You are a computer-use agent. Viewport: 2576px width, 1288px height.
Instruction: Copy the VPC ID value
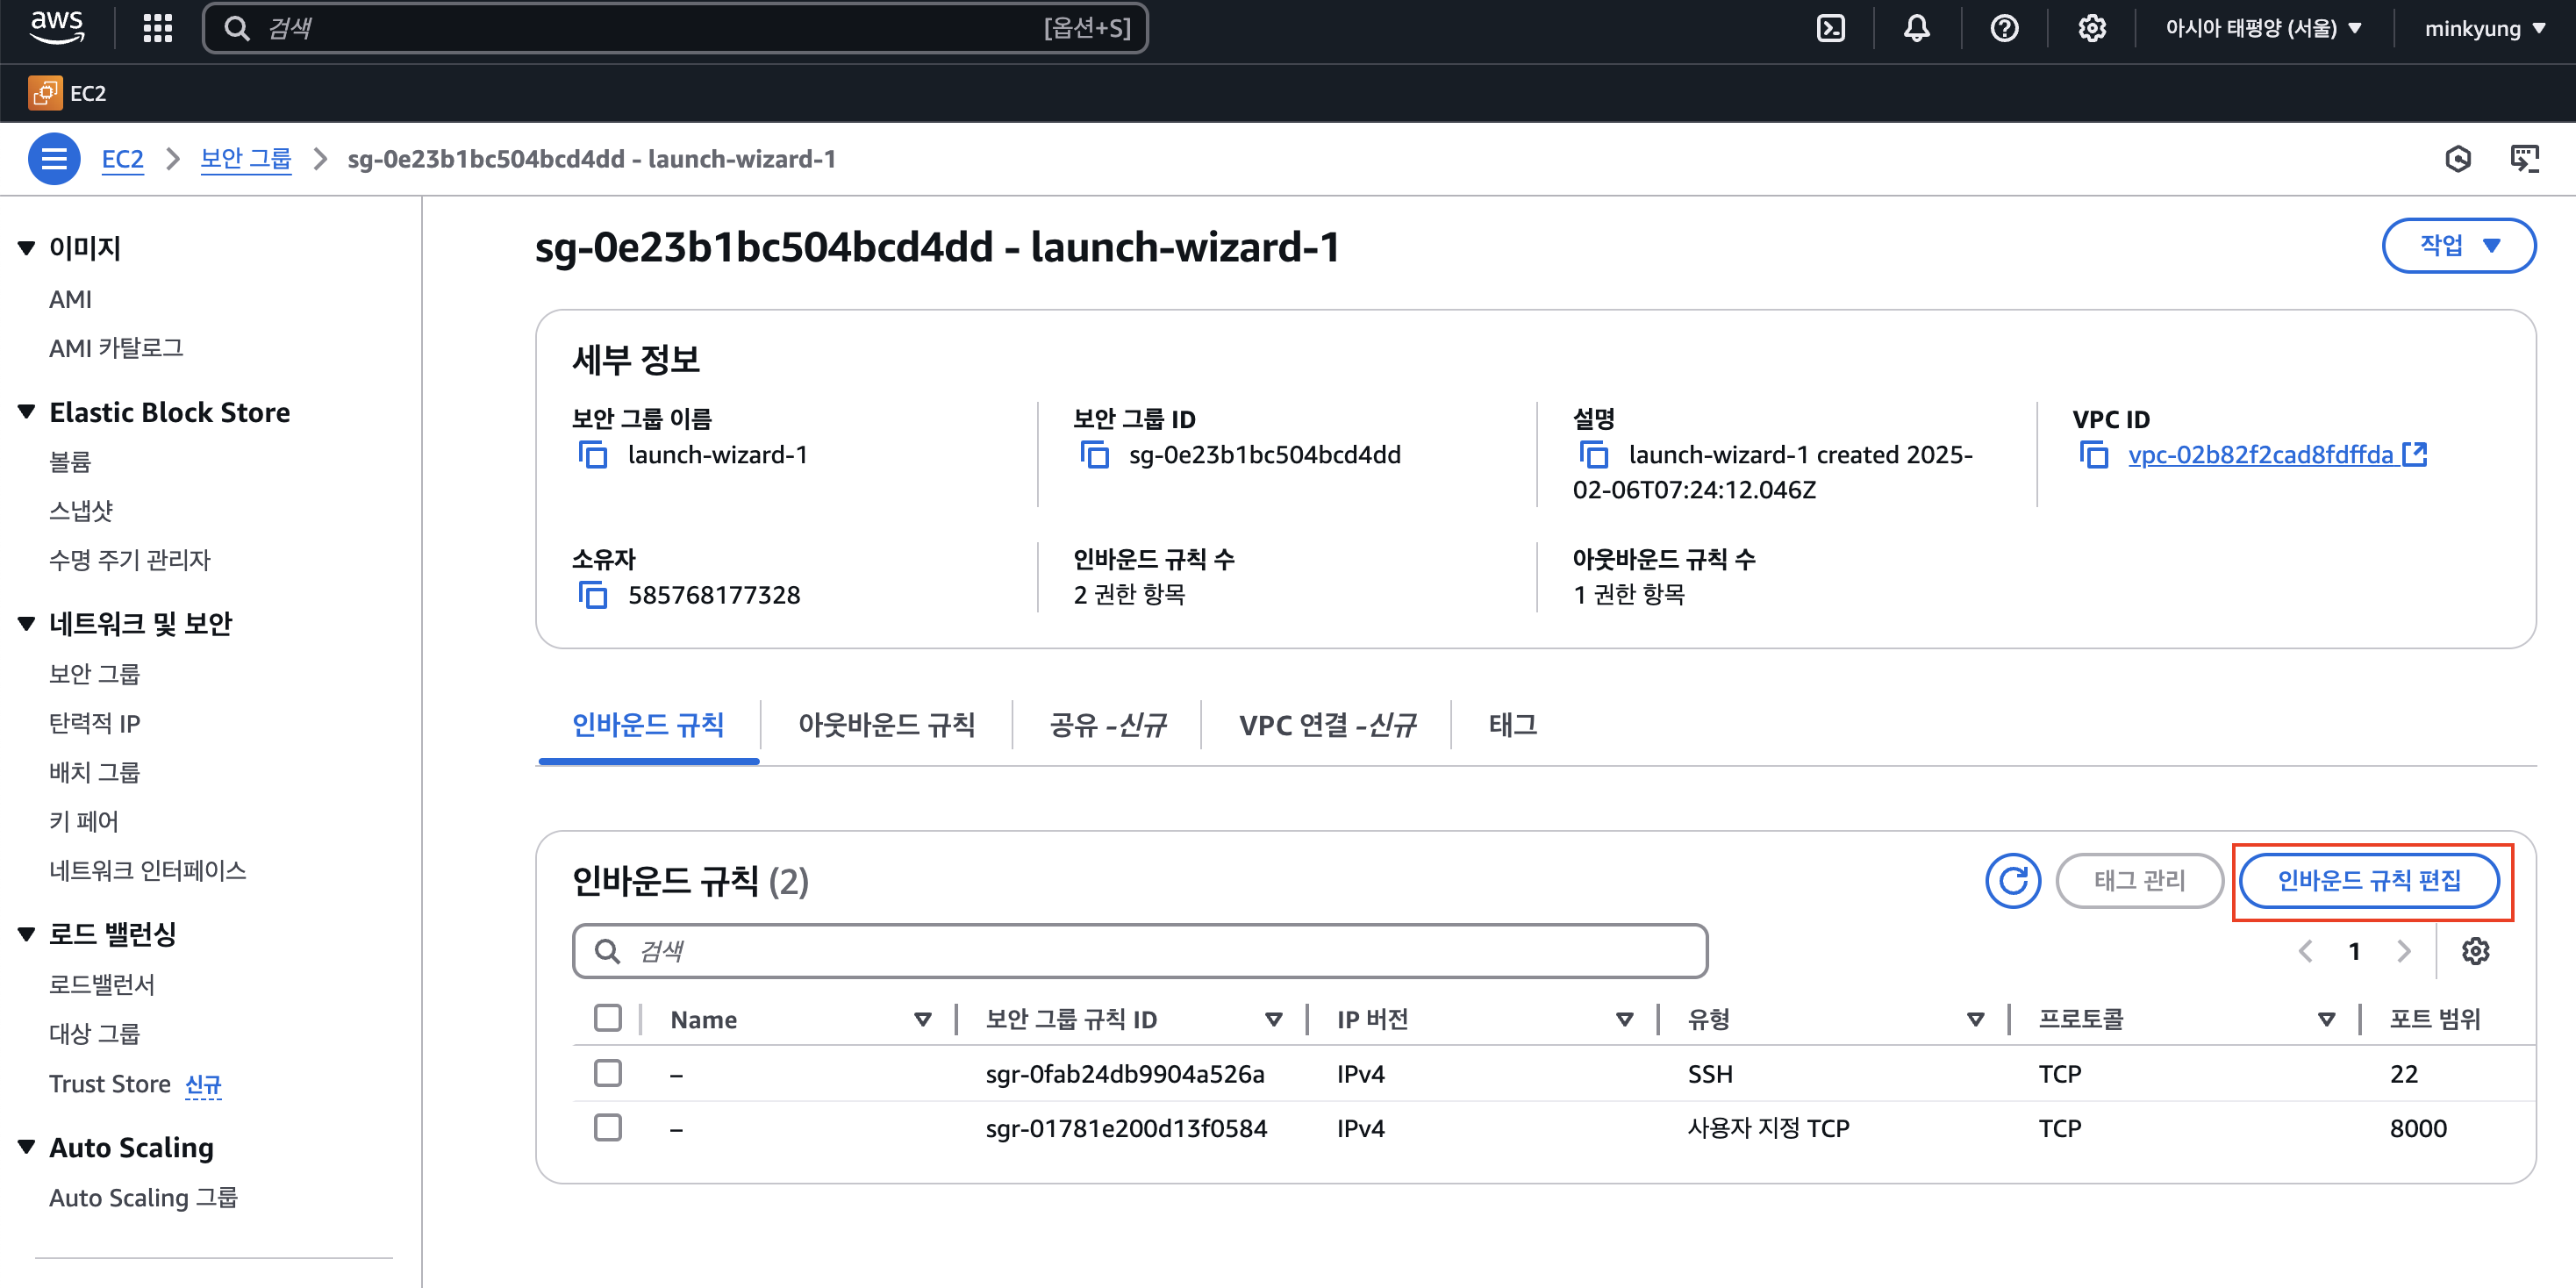2093,455
